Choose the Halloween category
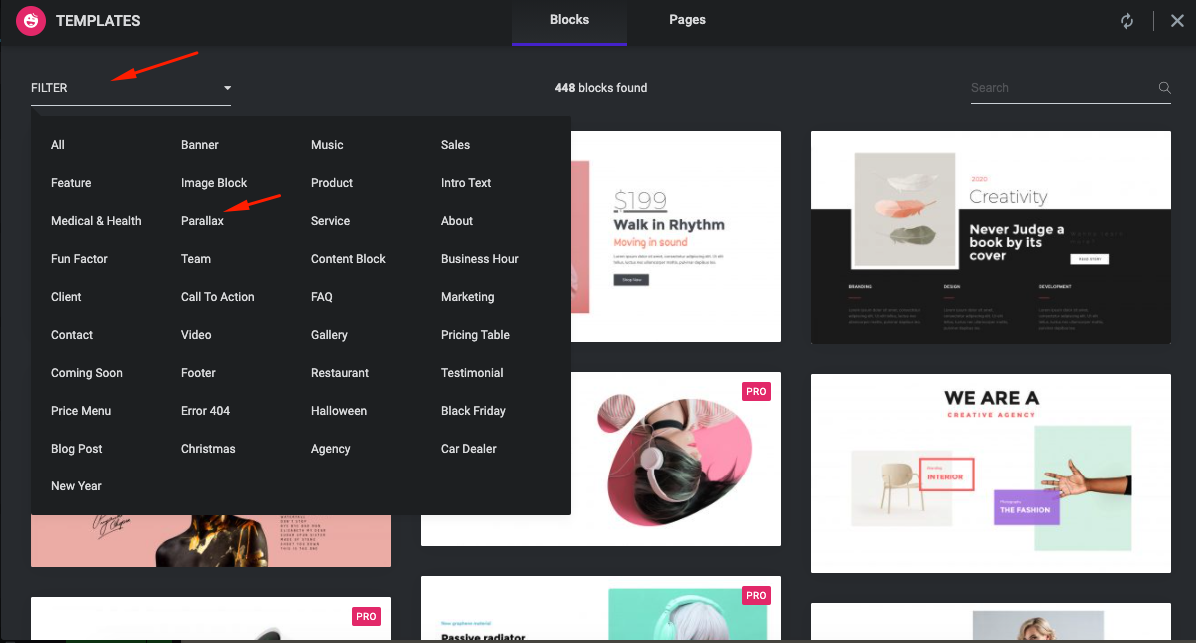1196x643 pixels. 339,411
